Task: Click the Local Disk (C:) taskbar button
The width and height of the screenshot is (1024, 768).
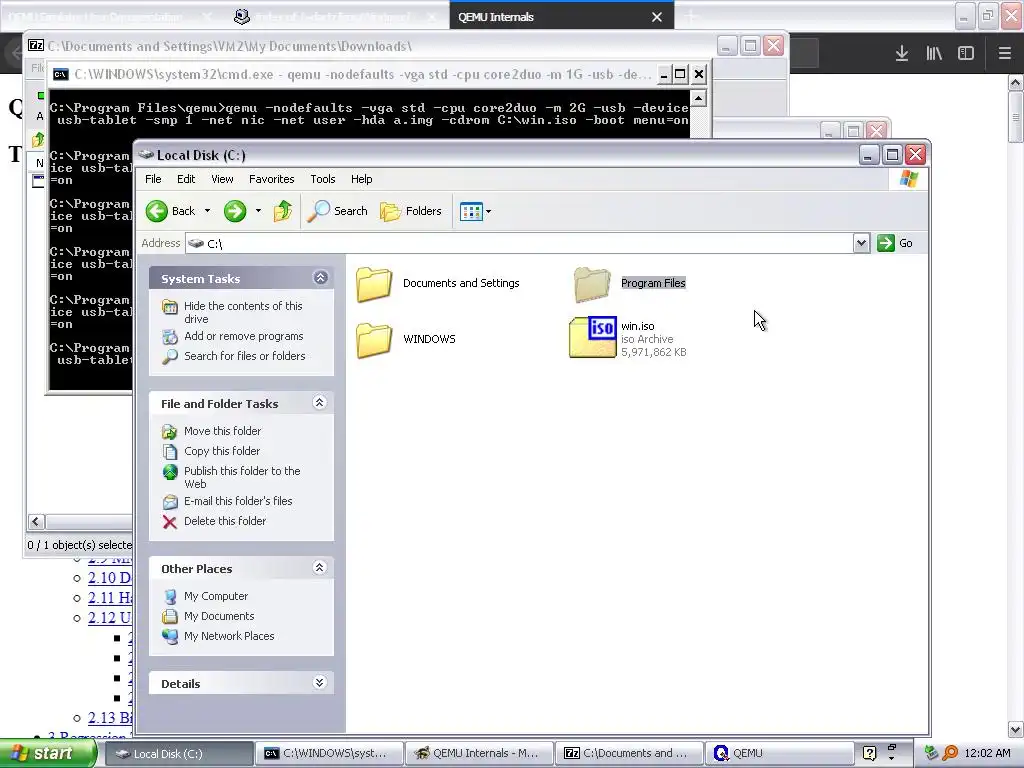Action: [x=180, y=754]
